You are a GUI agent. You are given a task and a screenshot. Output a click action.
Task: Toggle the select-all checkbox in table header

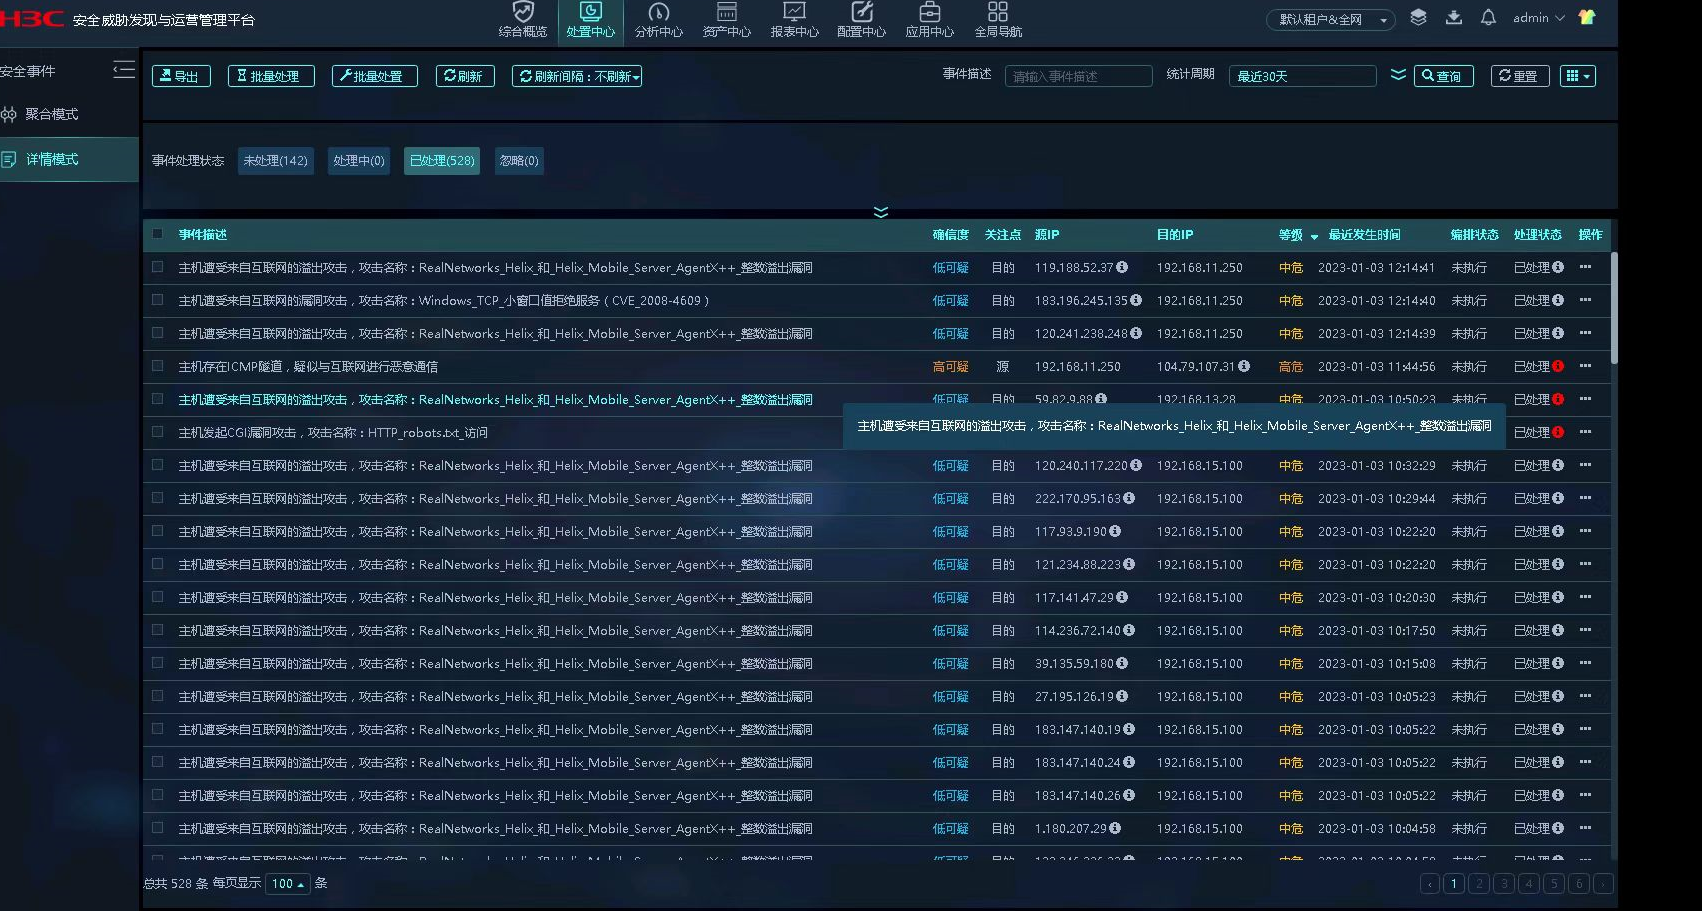pyautogui.click(x=158, y=234)
